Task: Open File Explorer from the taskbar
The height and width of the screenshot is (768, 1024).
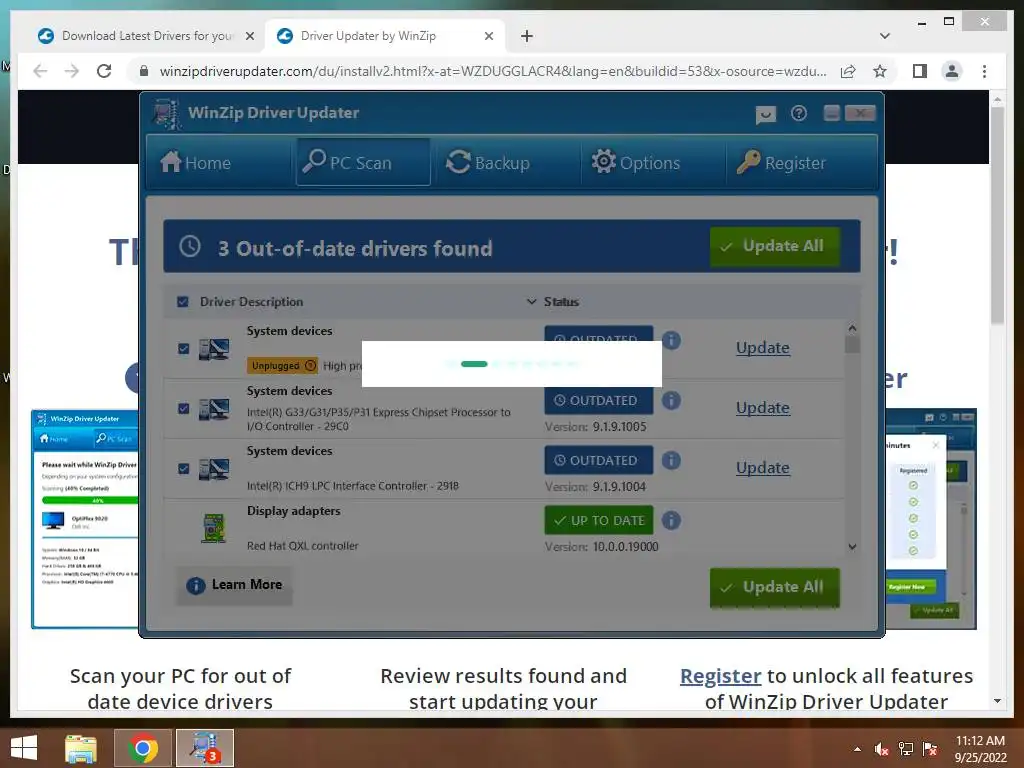Action: pos(81,748)
